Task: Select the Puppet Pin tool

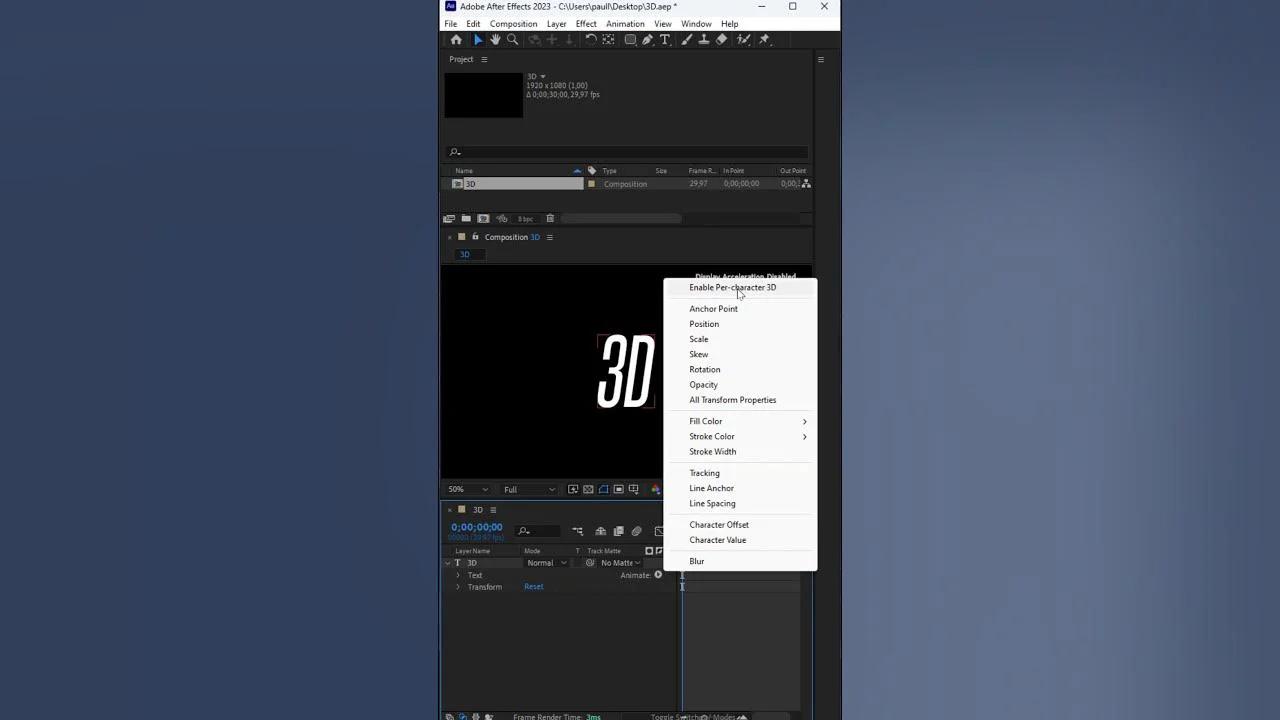Action: click(x=764, y=40)
